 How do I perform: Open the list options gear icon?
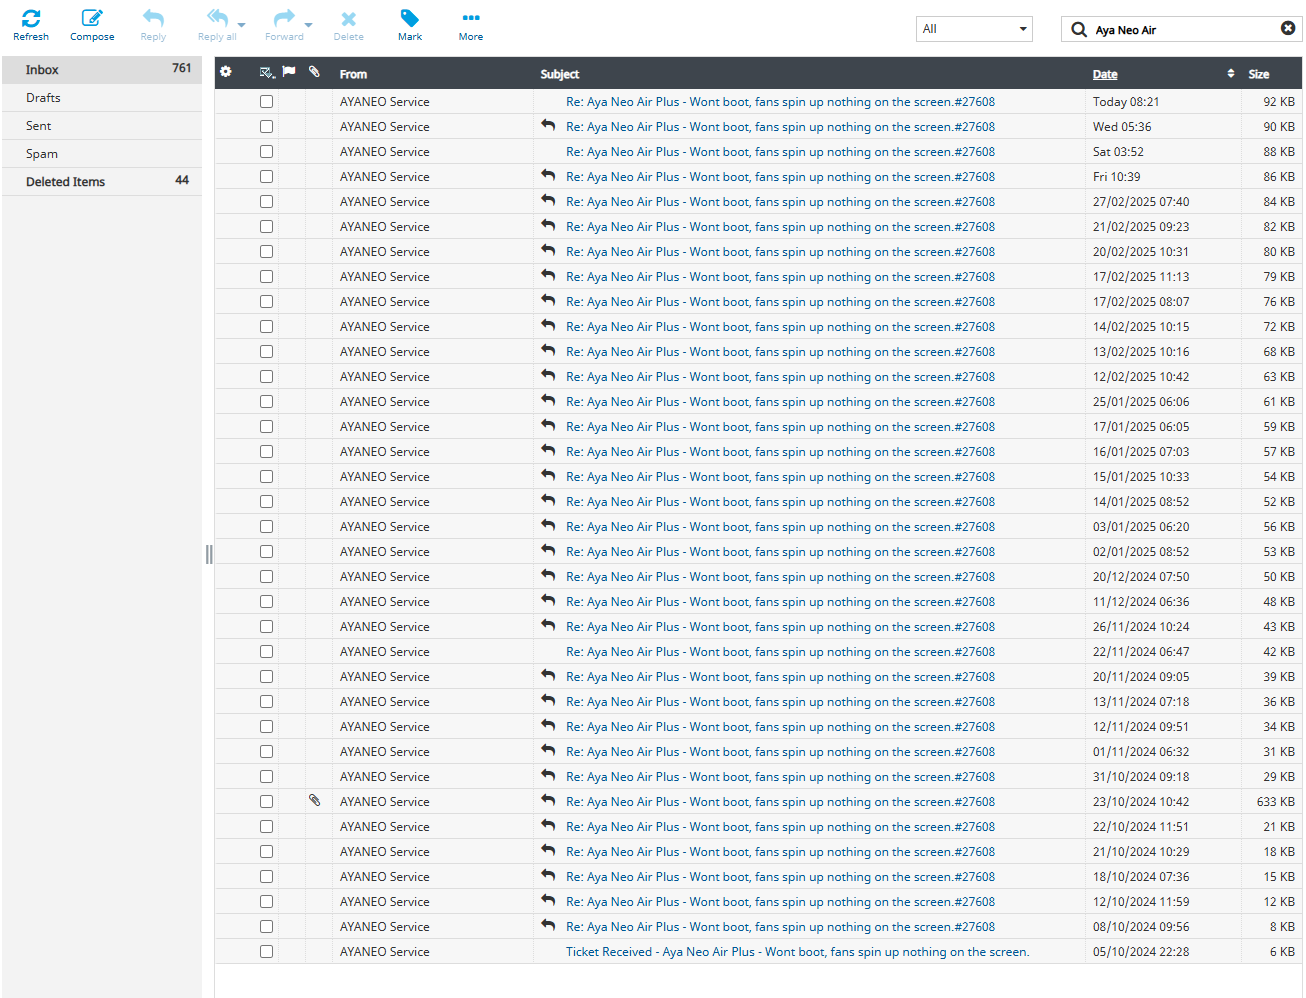[x=226, y=72]
